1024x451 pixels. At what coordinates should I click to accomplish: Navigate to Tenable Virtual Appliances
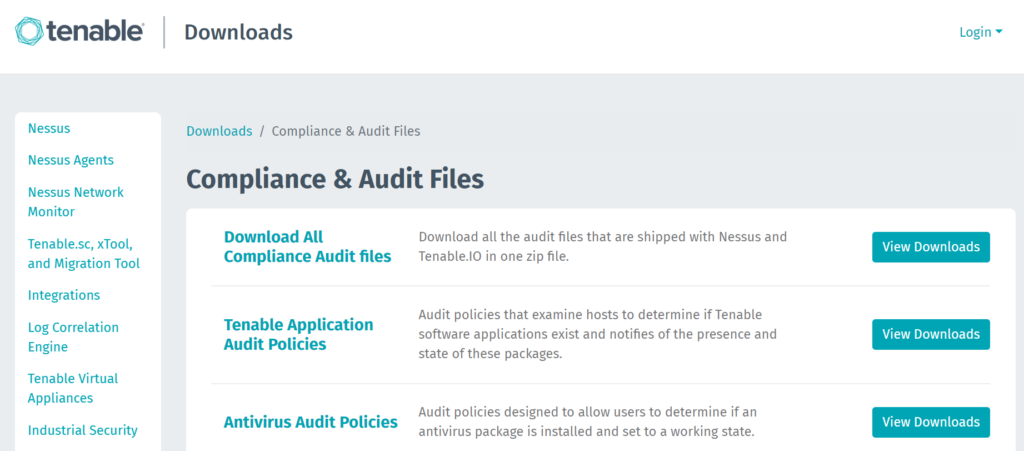(73, 388)
